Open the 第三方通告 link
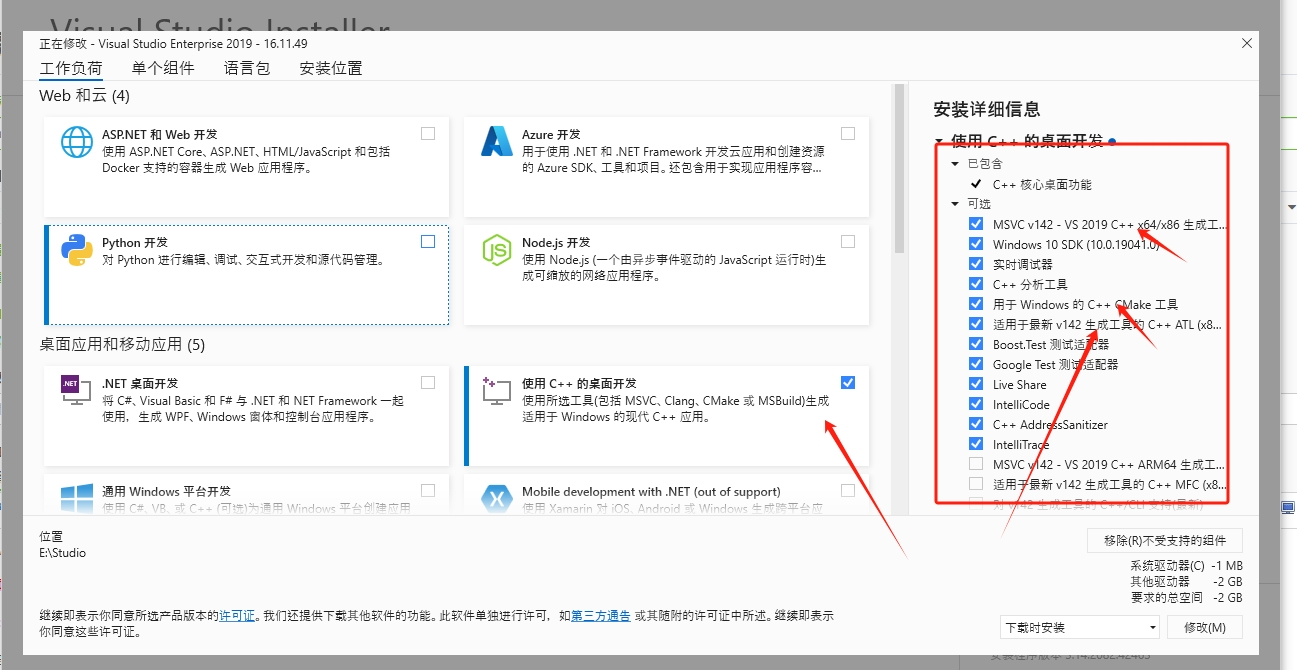 pyautogui.click(x=601, y=616)
